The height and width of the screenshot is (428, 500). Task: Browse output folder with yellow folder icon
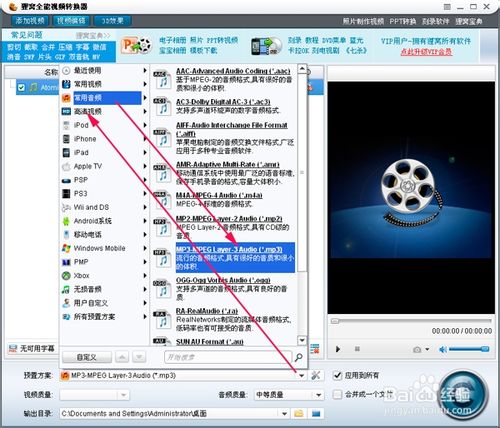click(299, 414)
